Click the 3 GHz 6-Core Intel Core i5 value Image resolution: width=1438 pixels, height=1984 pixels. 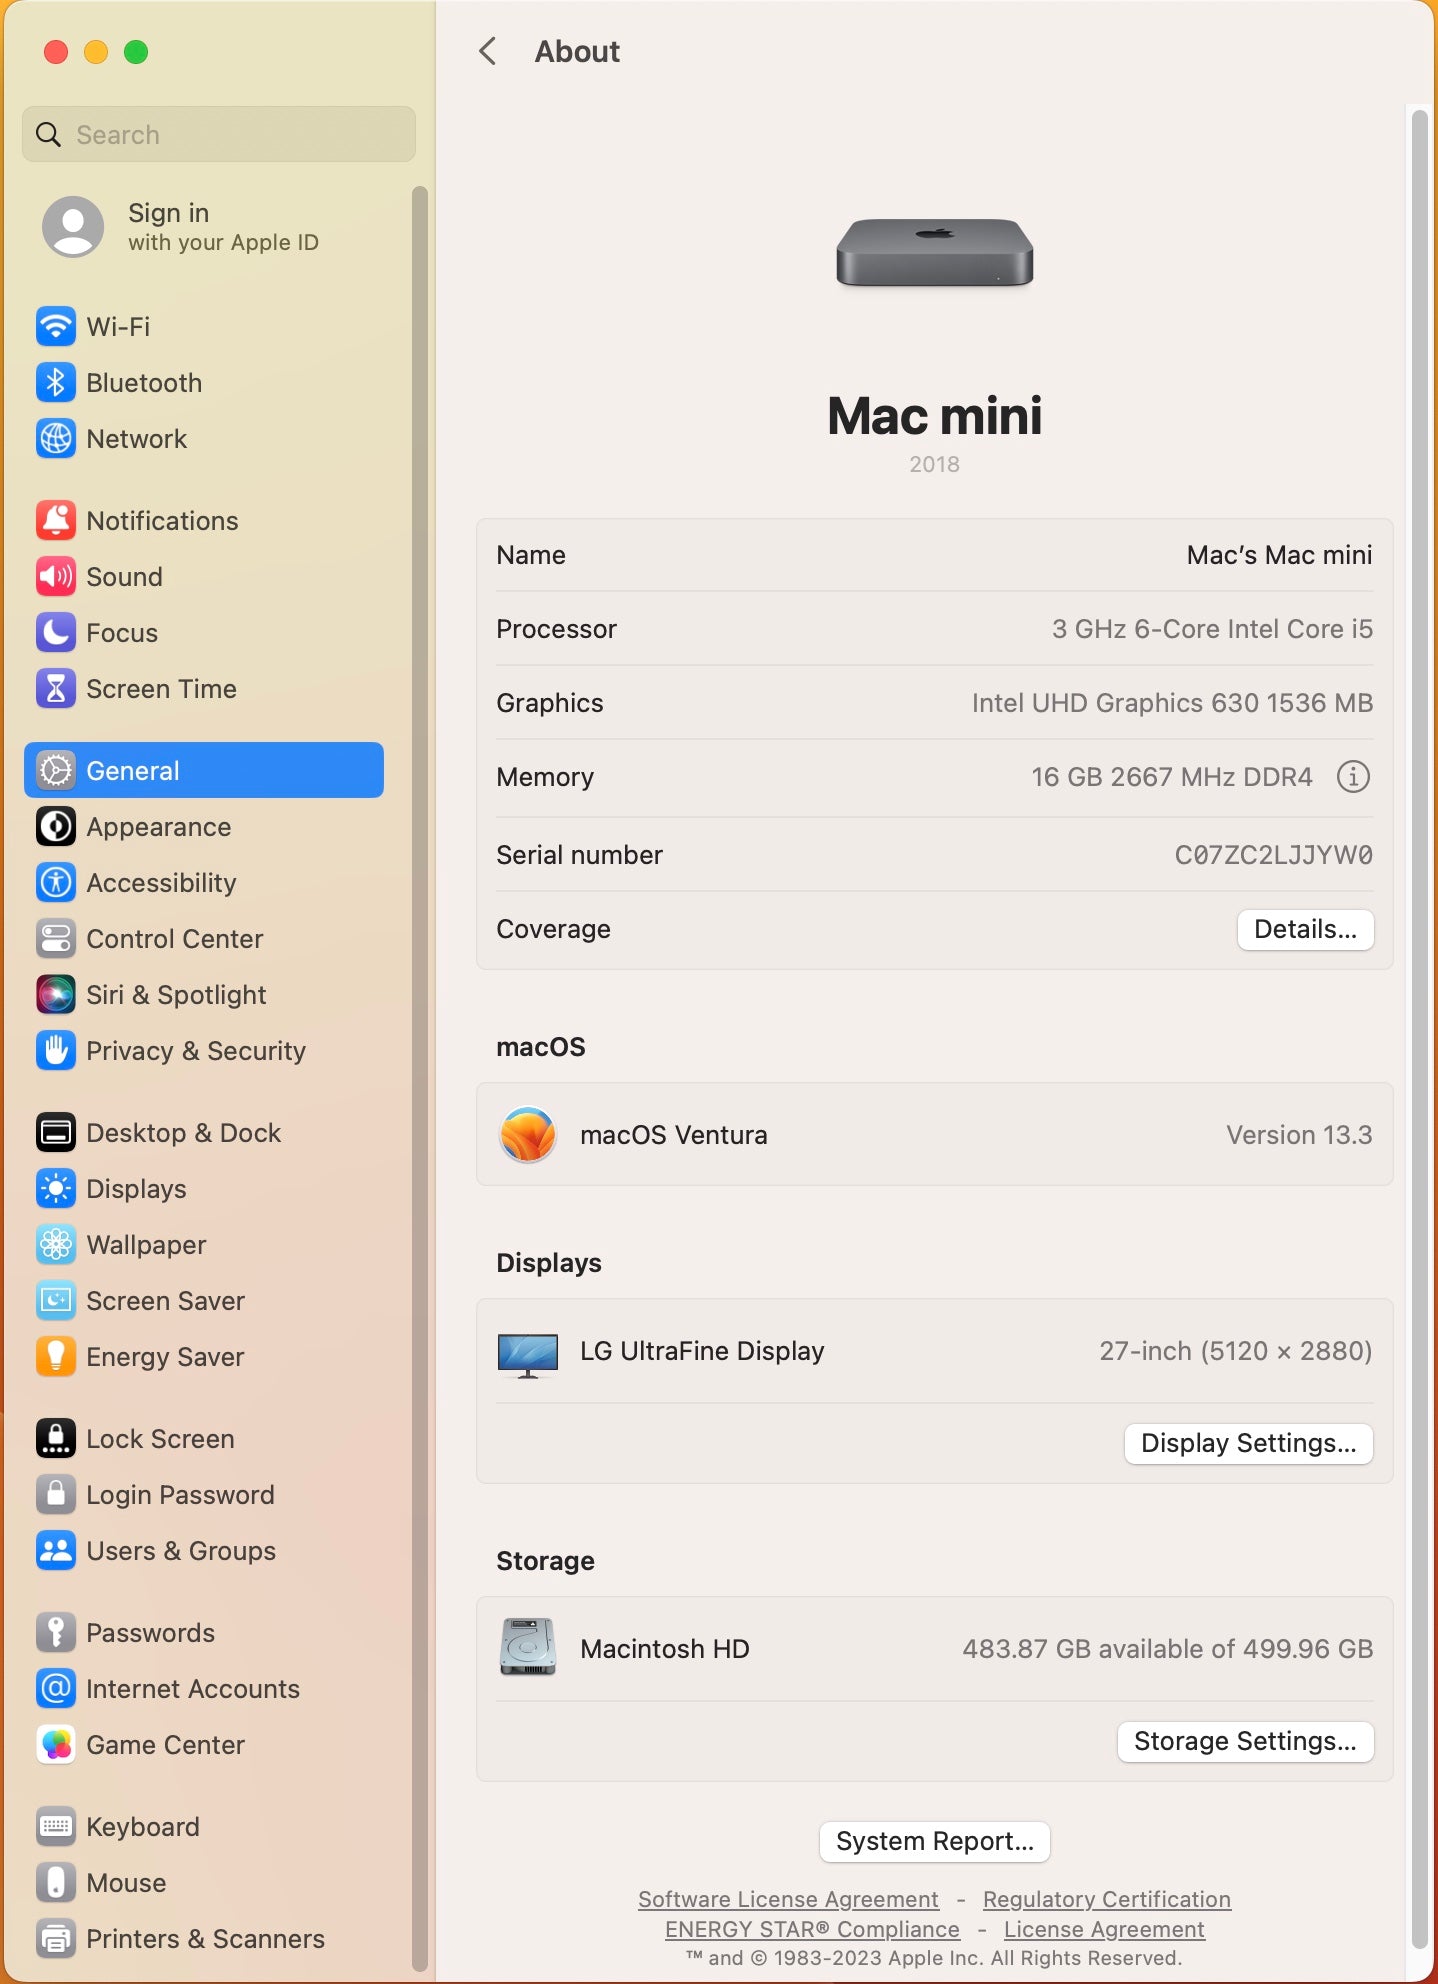(1212, 629)
